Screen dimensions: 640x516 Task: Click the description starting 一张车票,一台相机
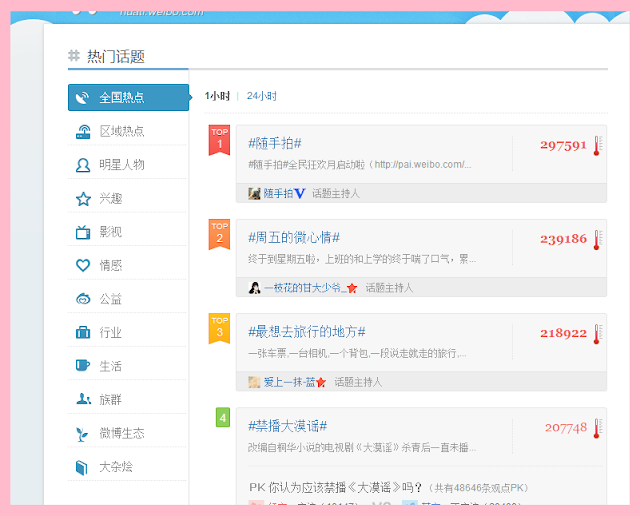pyautogui.click(x=357, y=354)
